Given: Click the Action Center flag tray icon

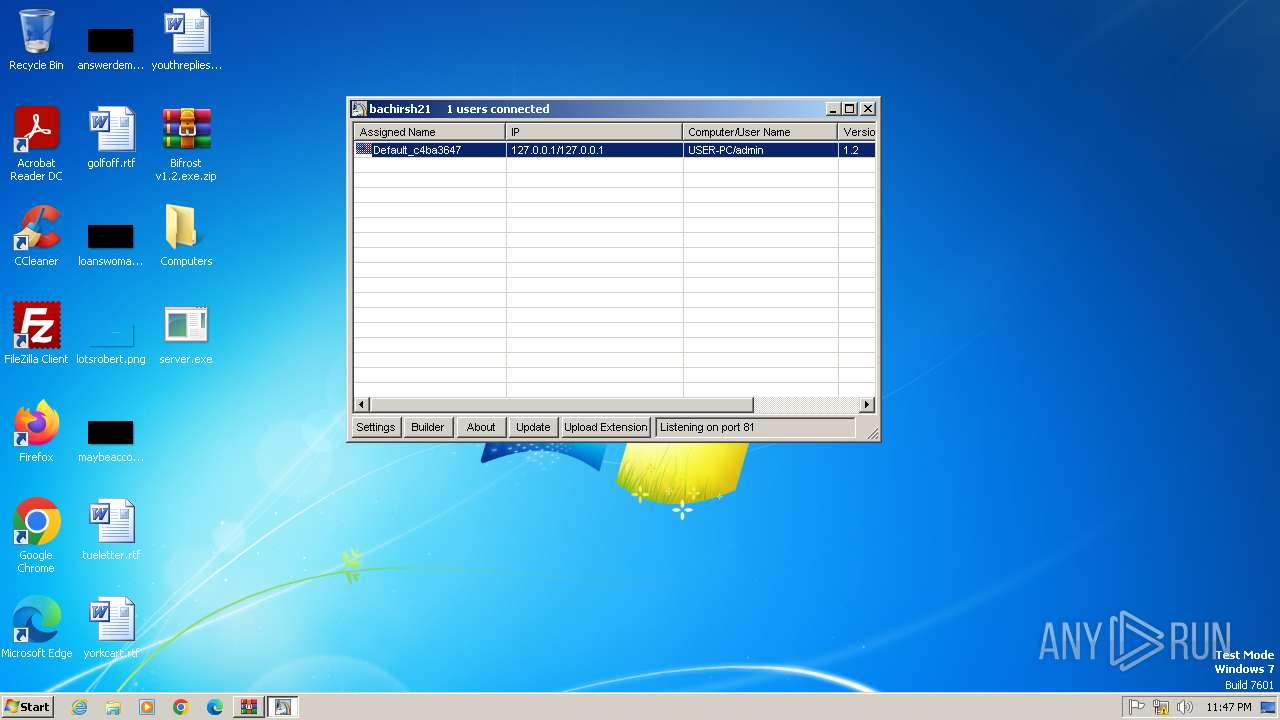Looking at the screenshot, I should 1137,707.
